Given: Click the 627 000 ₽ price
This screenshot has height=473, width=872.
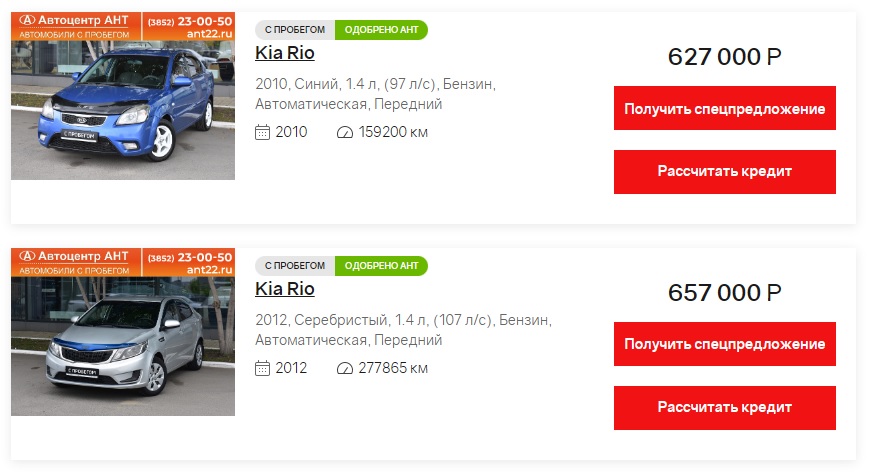Looking at the screenshot, I should (x=724, y=57).
